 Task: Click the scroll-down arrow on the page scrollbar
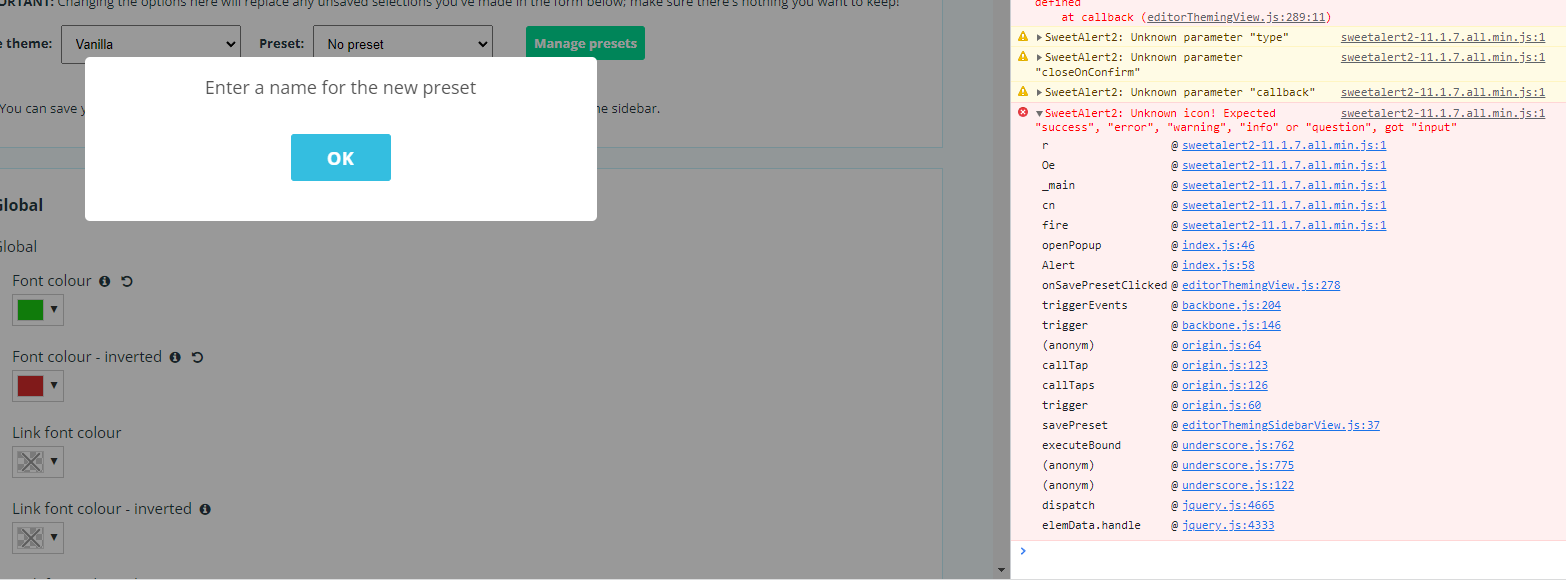tap(1002, 569)
